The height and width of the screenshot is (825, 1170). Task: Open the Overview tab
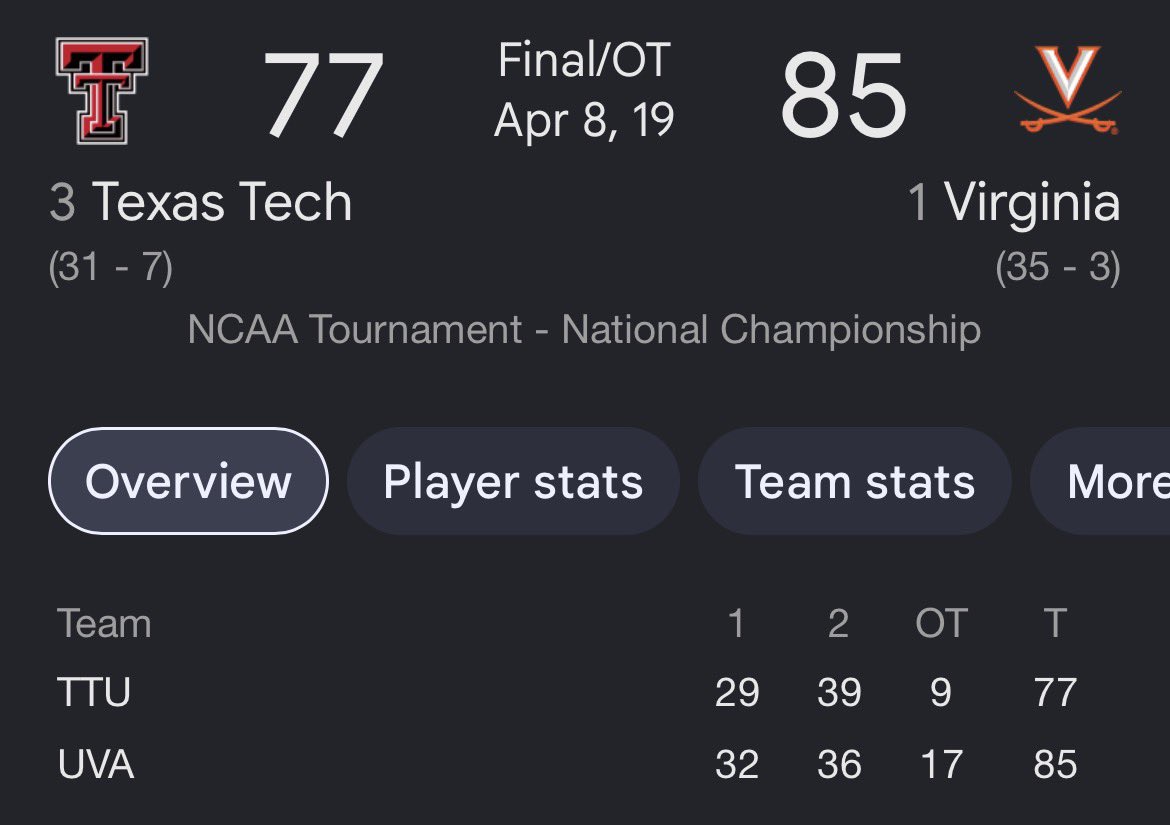coord(188,481)
